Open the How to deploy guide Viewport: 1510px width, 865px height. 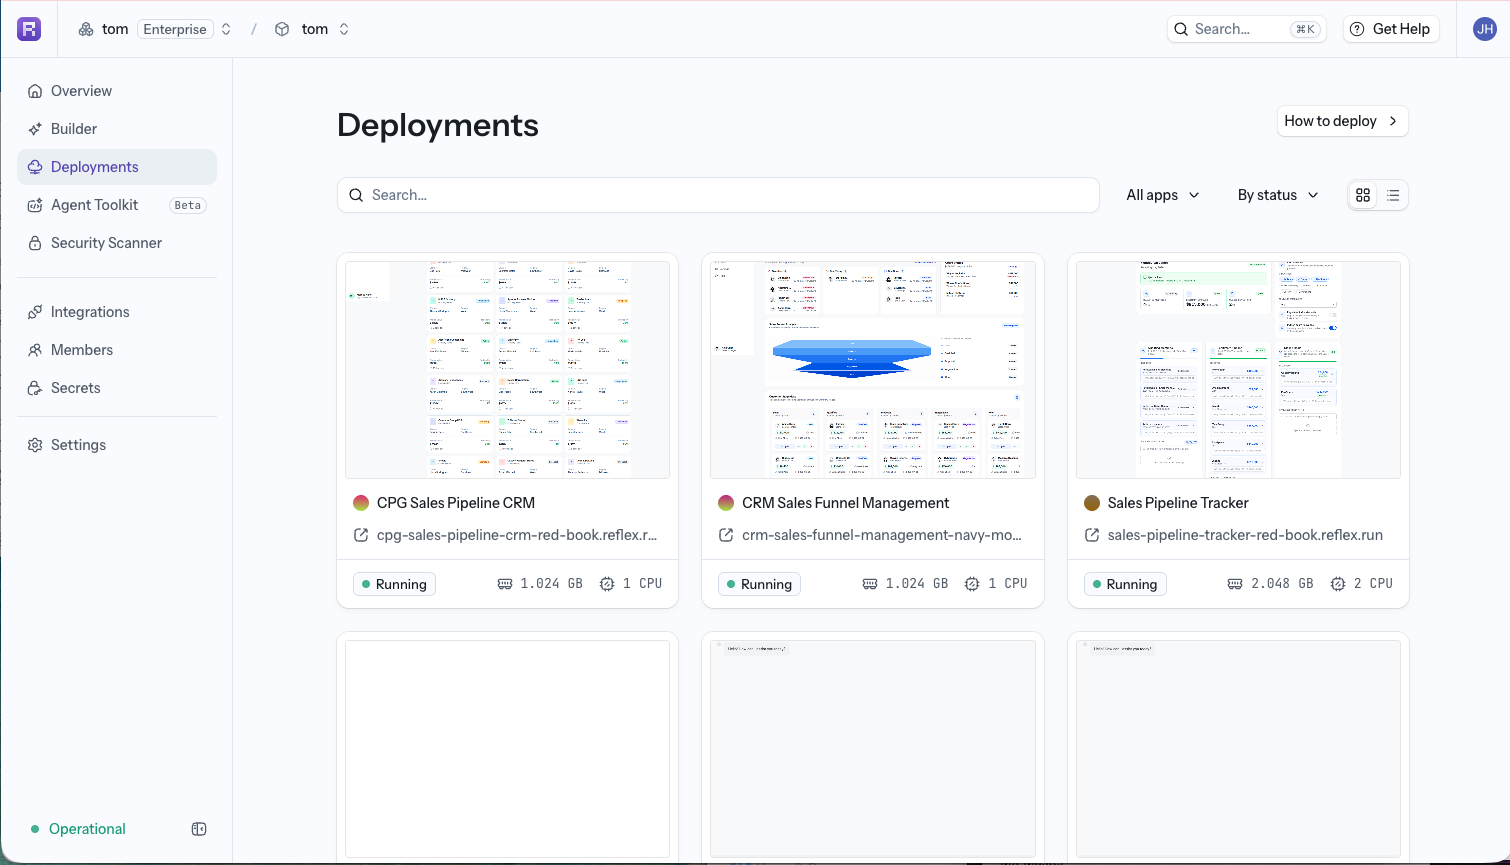(1343, 121)
